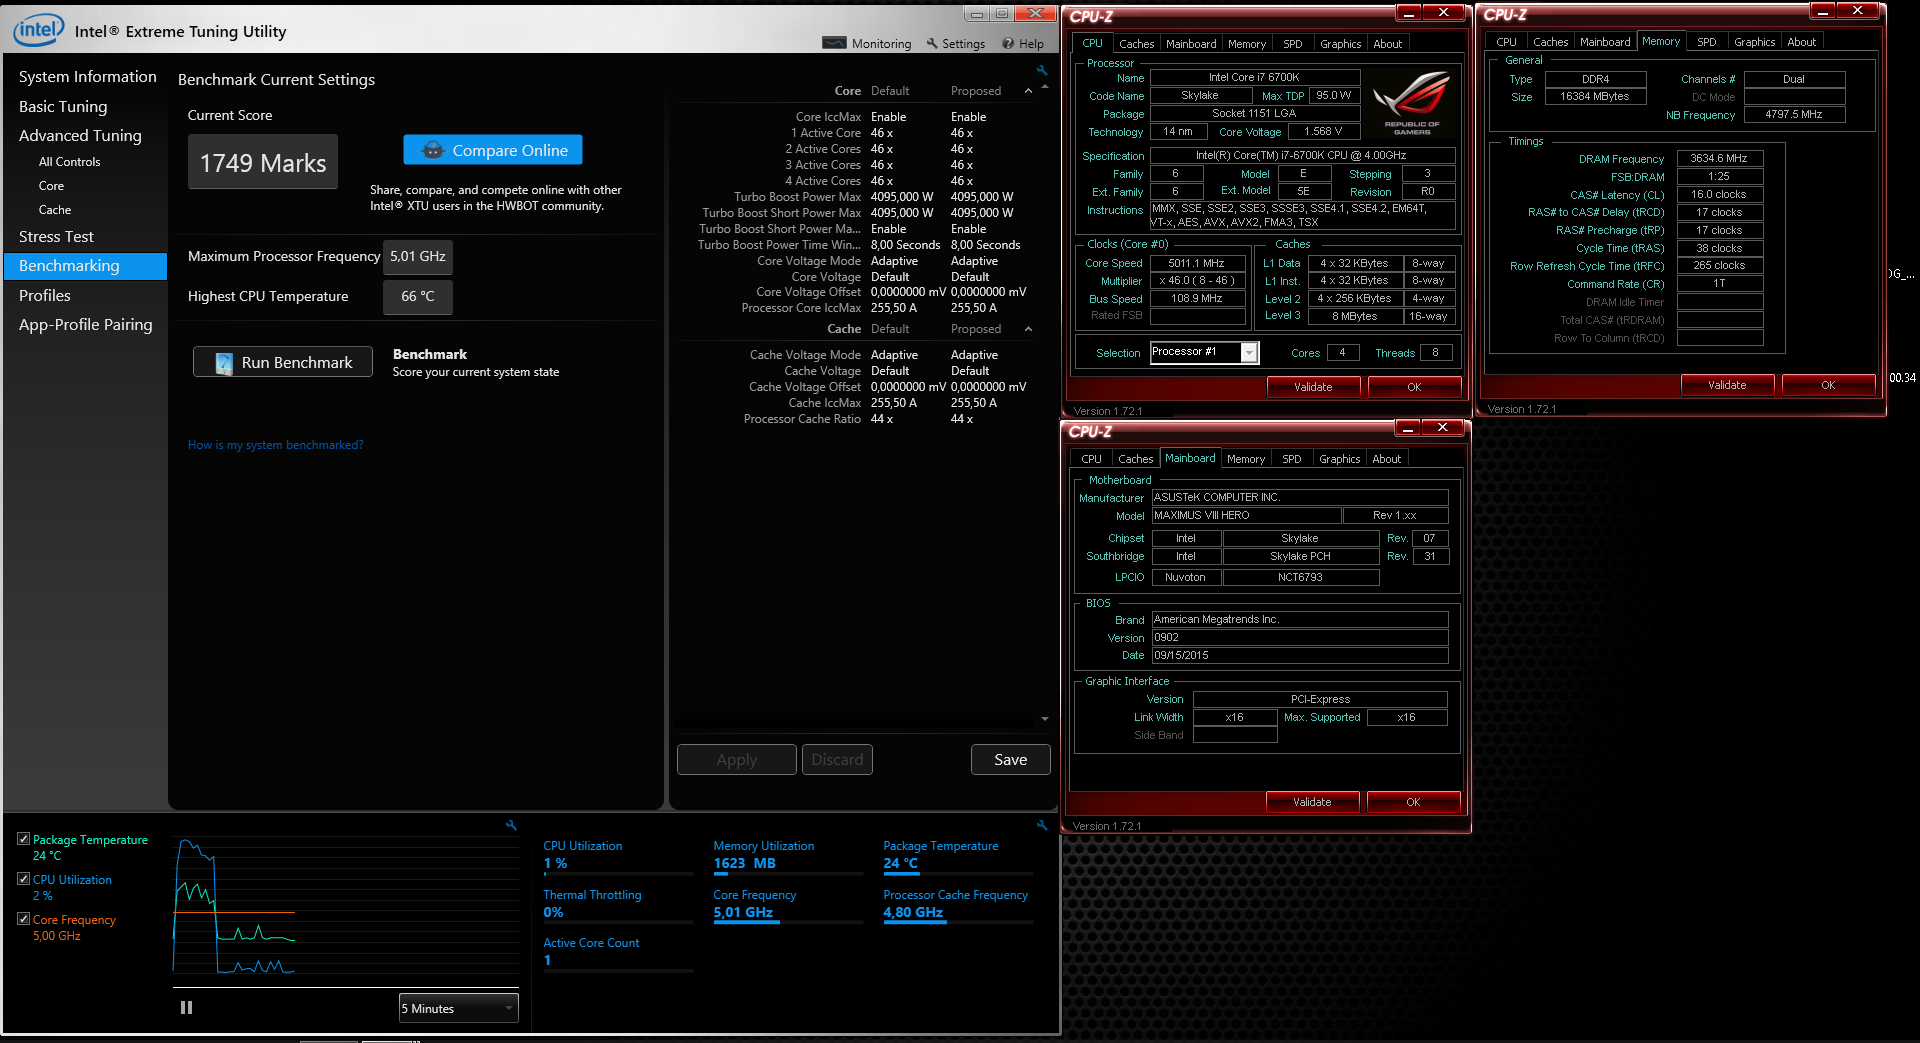Image resolution: width=1920 pixels, height=1043 pixels.
Task: Click Run Benchmark button
Action: click(x=283, y=362)
